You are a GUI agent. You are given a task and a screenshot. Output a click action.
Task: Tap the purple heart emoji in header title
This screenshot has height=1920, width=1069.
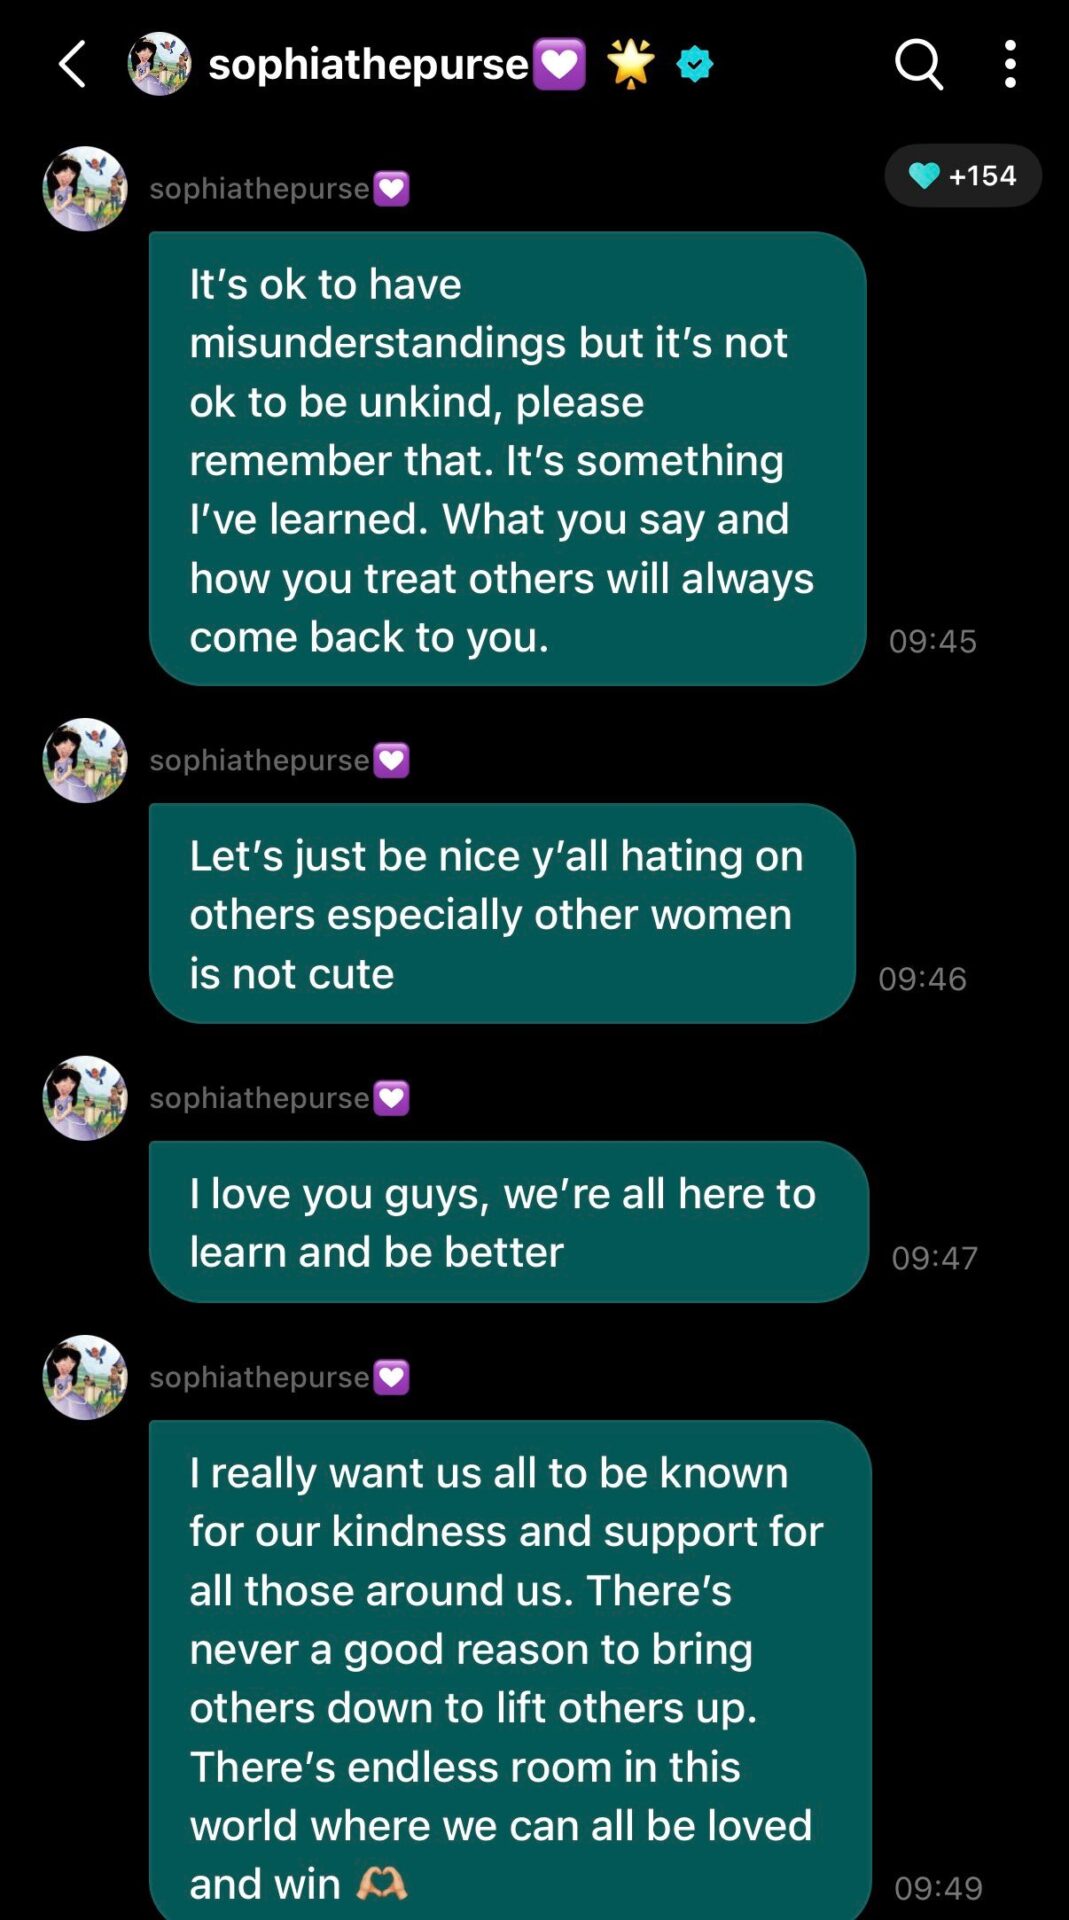pyautogui.click(x=559, y=64)
